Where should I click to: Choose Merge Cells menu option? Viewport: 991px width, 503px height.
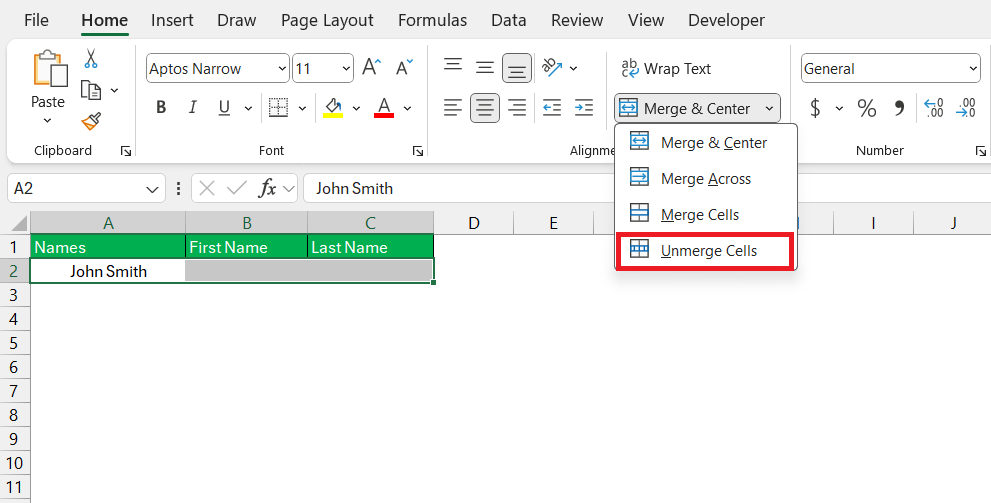706,215
